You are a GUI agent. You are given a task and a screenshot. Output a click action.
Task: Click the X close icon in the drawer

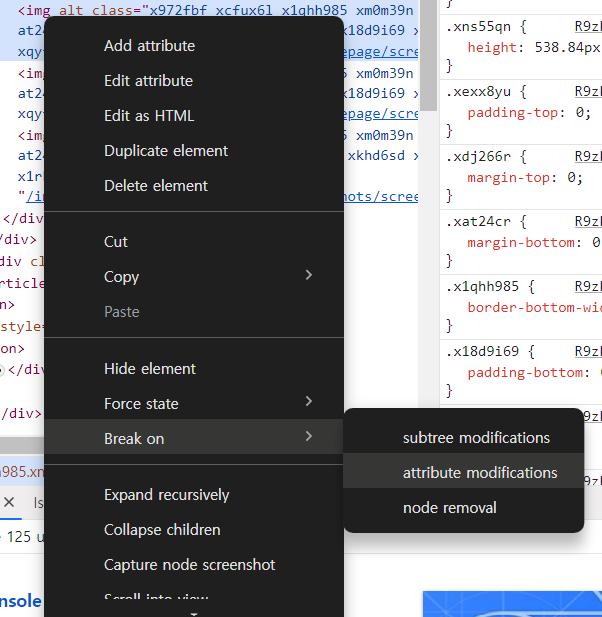[x=9, y=502]
